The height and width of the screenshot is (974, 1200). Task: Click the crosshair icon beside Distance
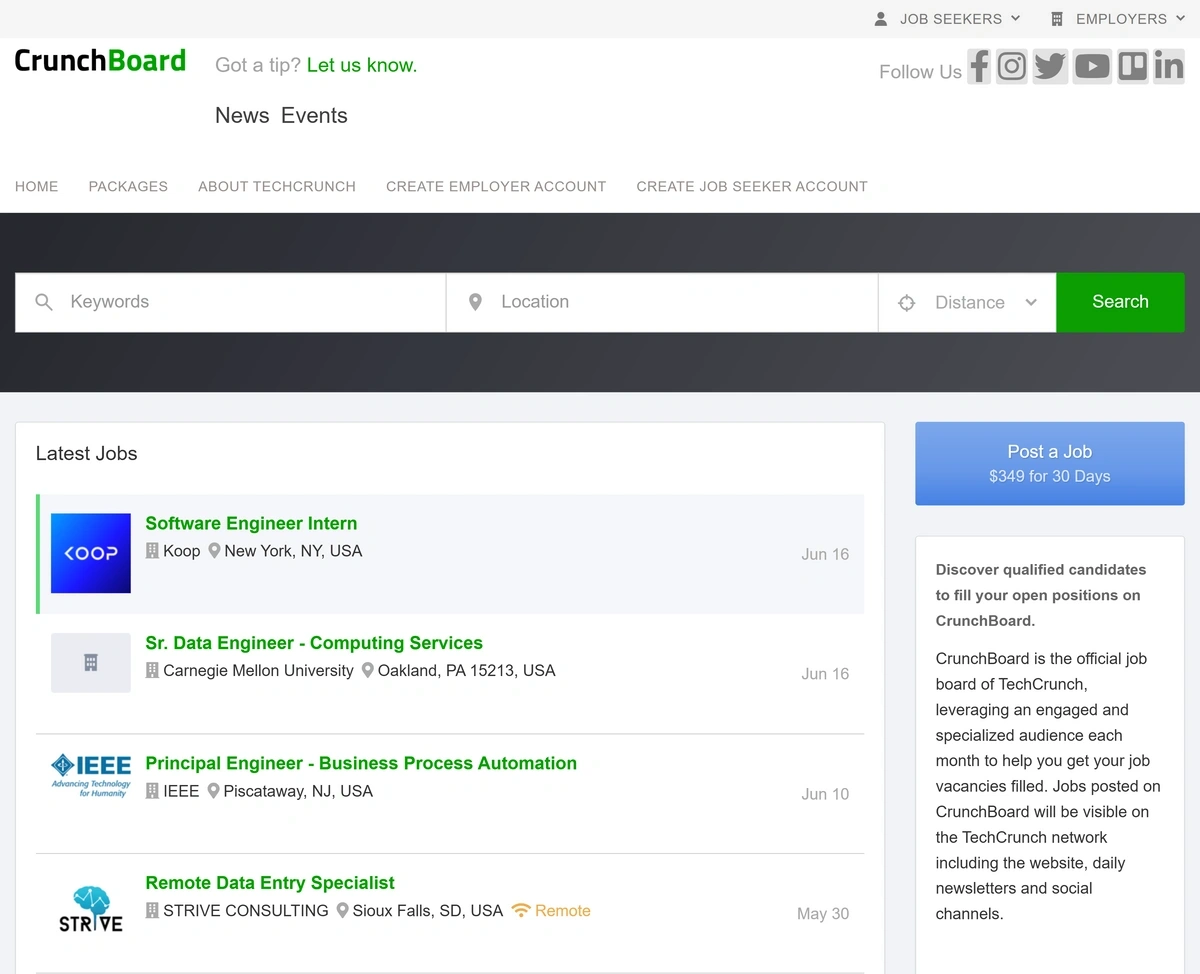907,303
